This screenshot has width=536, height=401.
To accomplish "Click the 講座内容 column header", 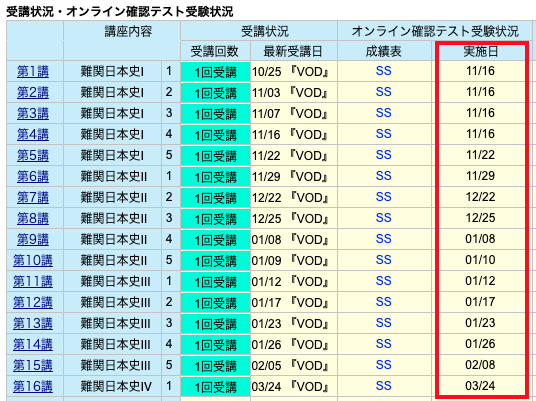I will 122,40.
